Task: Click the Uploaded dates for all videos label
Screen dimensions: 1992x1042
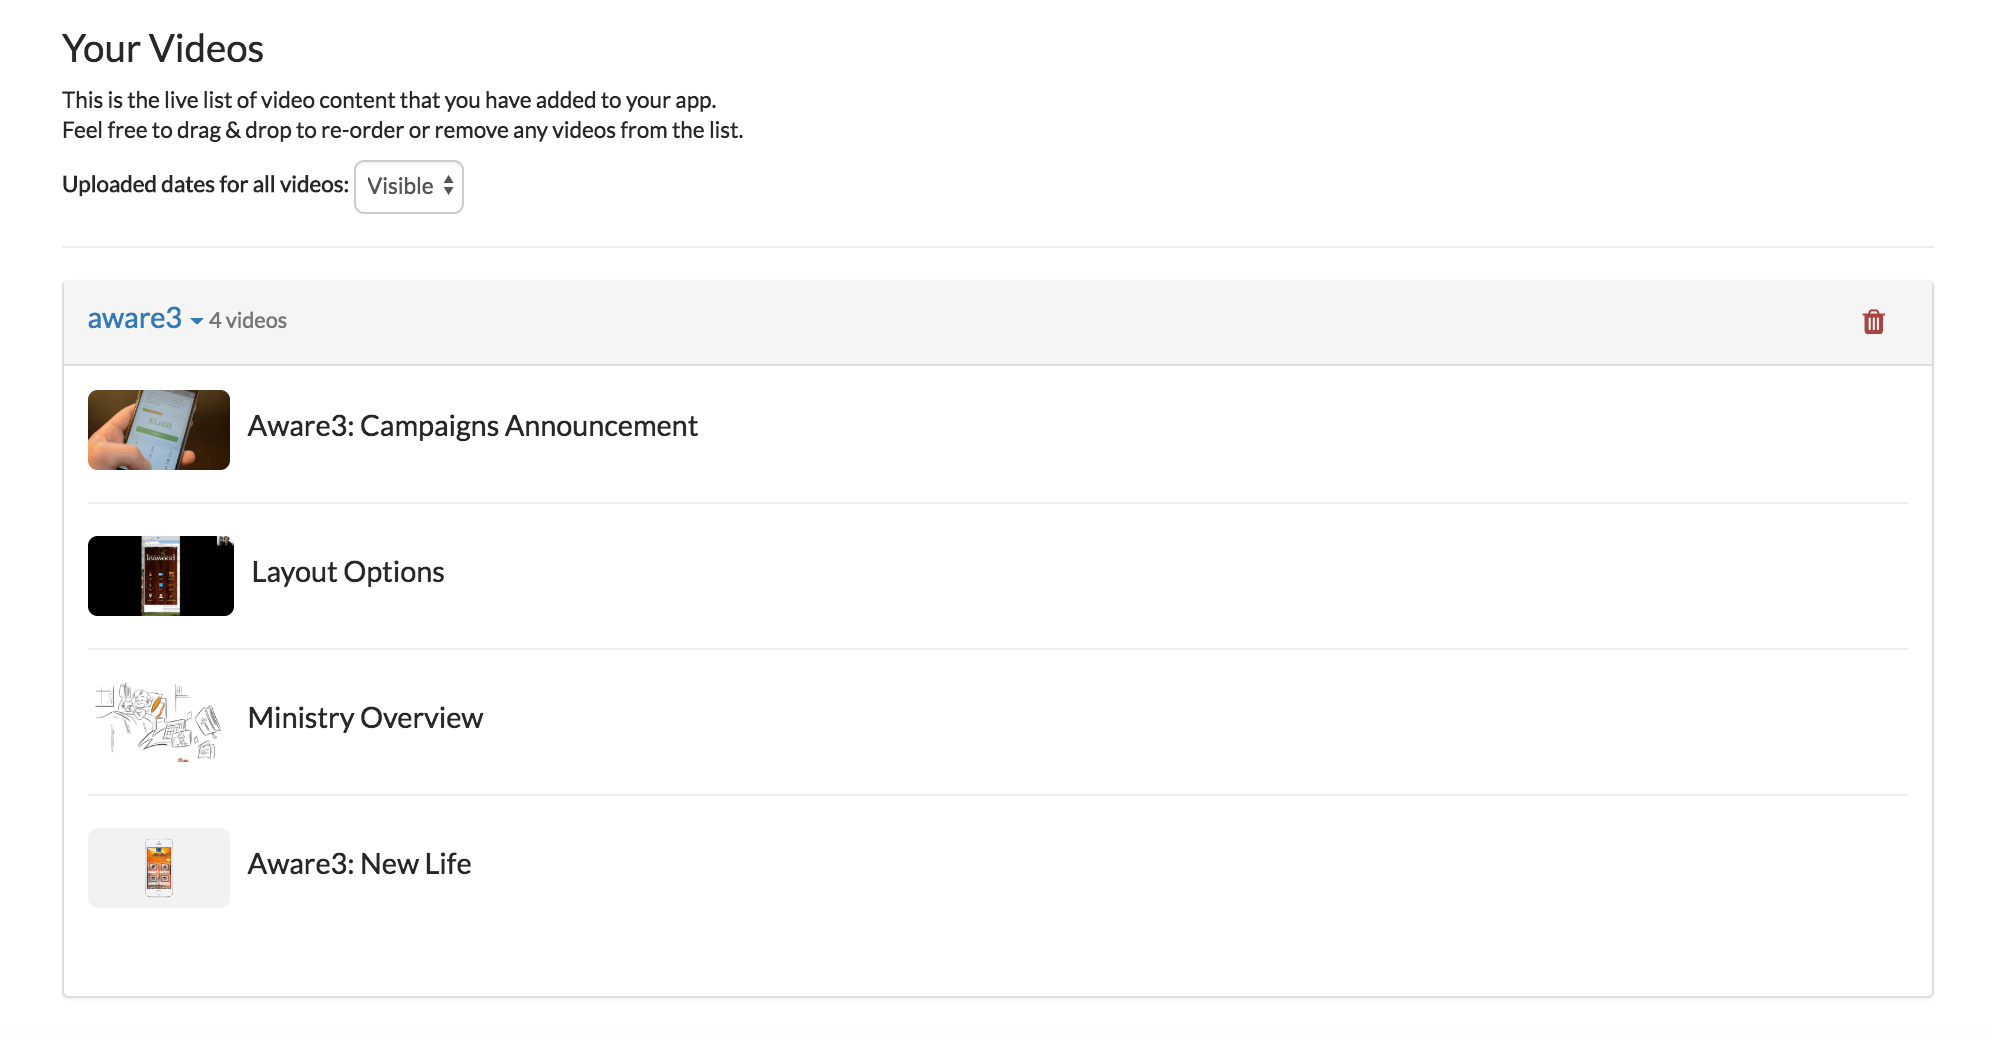Action: point(205,185)
